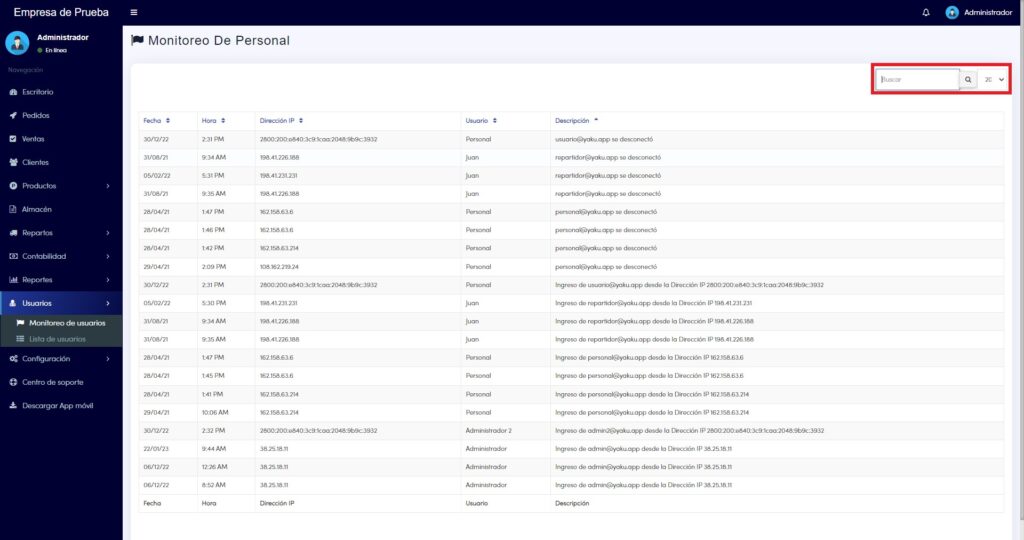Click the Centro de soporte lifebuoy icon
Screen dimensions: 1024x540
click(x=13, y=383)
